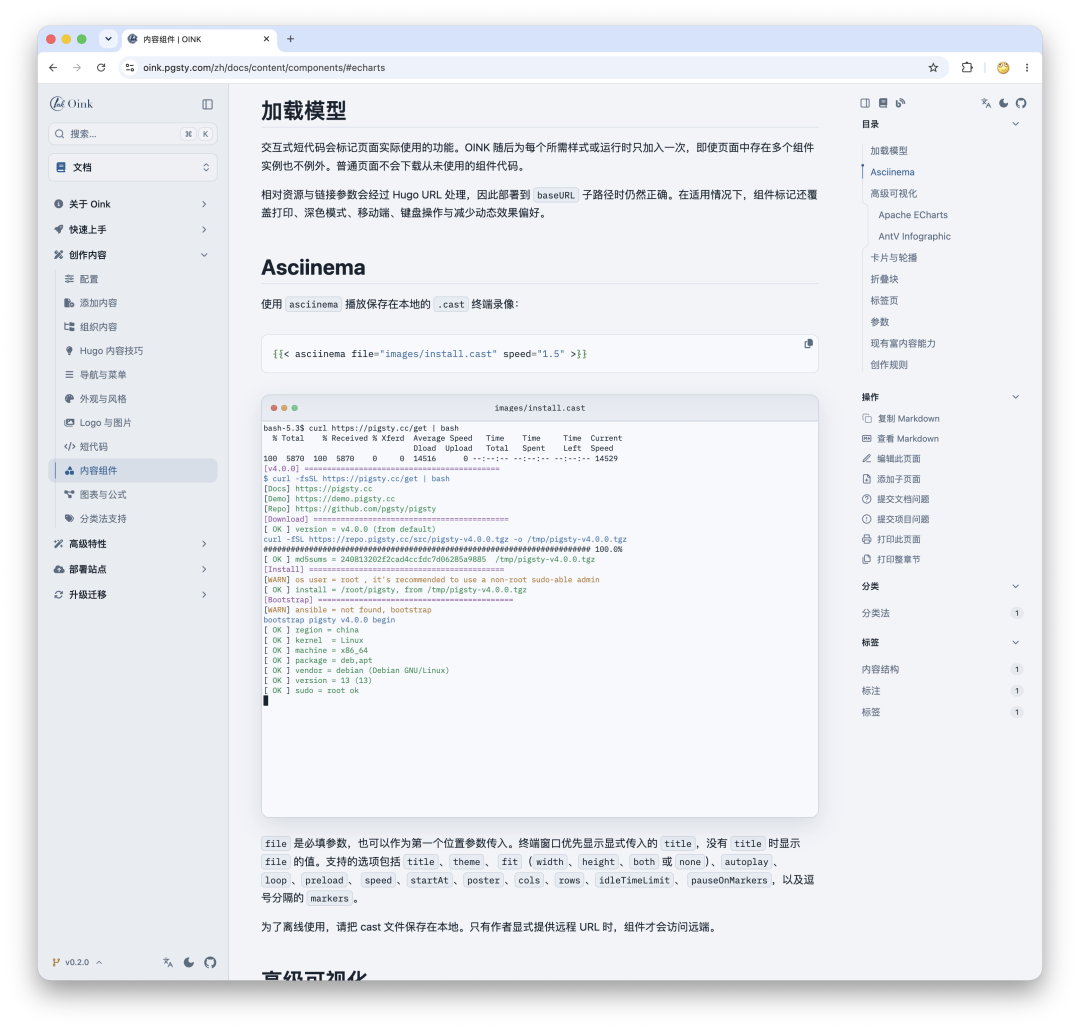Open the browser extensions puzzle icon

967,68
